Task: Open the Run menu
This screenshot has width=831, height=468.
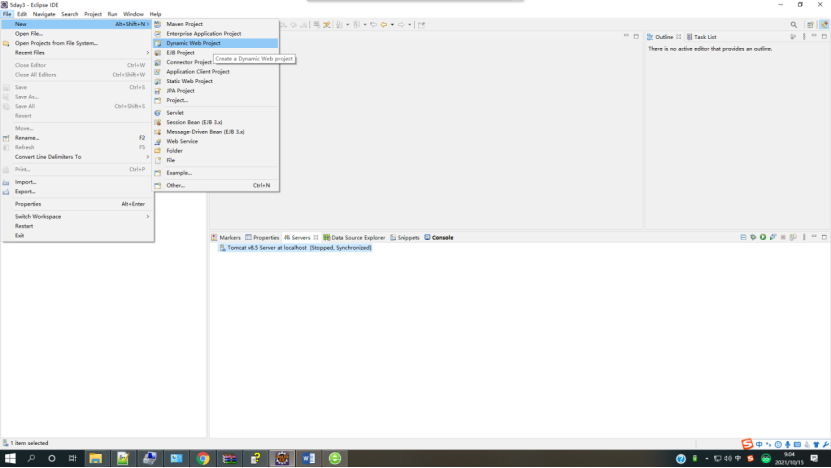Action: [112, 14]
